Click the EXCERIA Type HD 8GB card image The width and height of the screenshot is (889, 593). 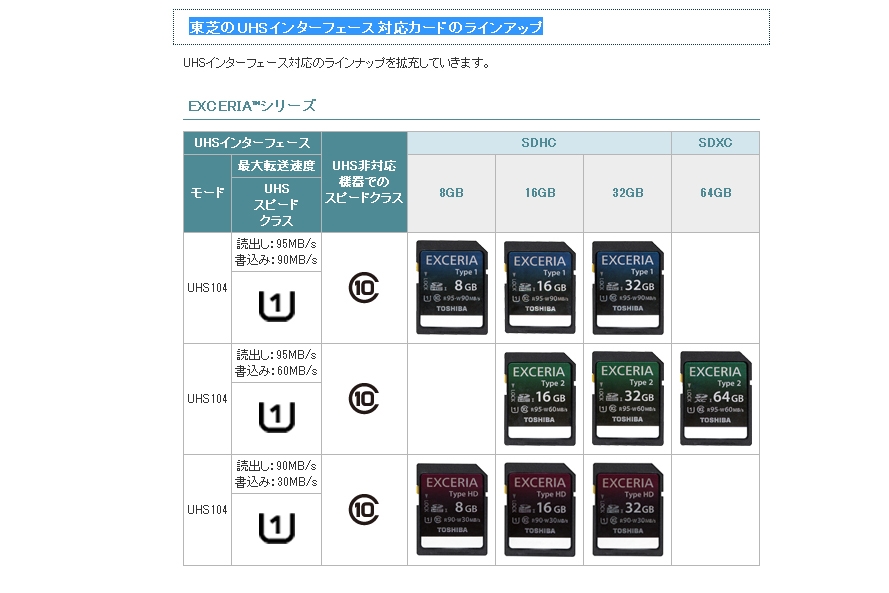coord(452,509)
